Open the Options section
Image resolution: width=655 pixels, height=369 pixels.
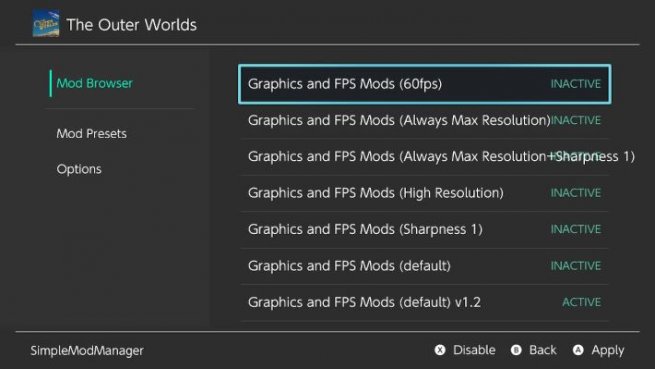79,169
